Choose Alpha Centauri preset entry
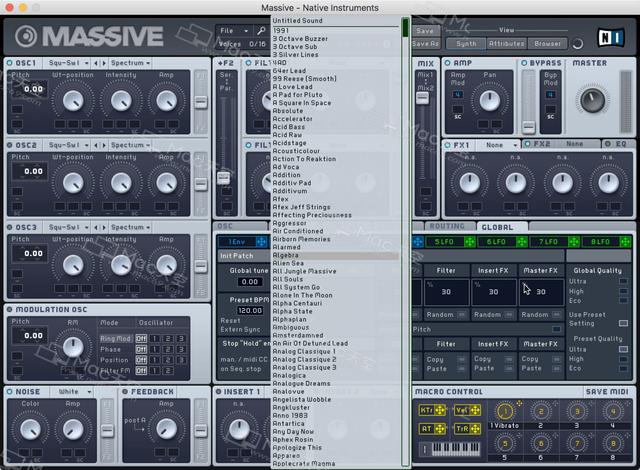Viewport: 640px width, 470px height. pyautogui.click(x=335, y=303)
